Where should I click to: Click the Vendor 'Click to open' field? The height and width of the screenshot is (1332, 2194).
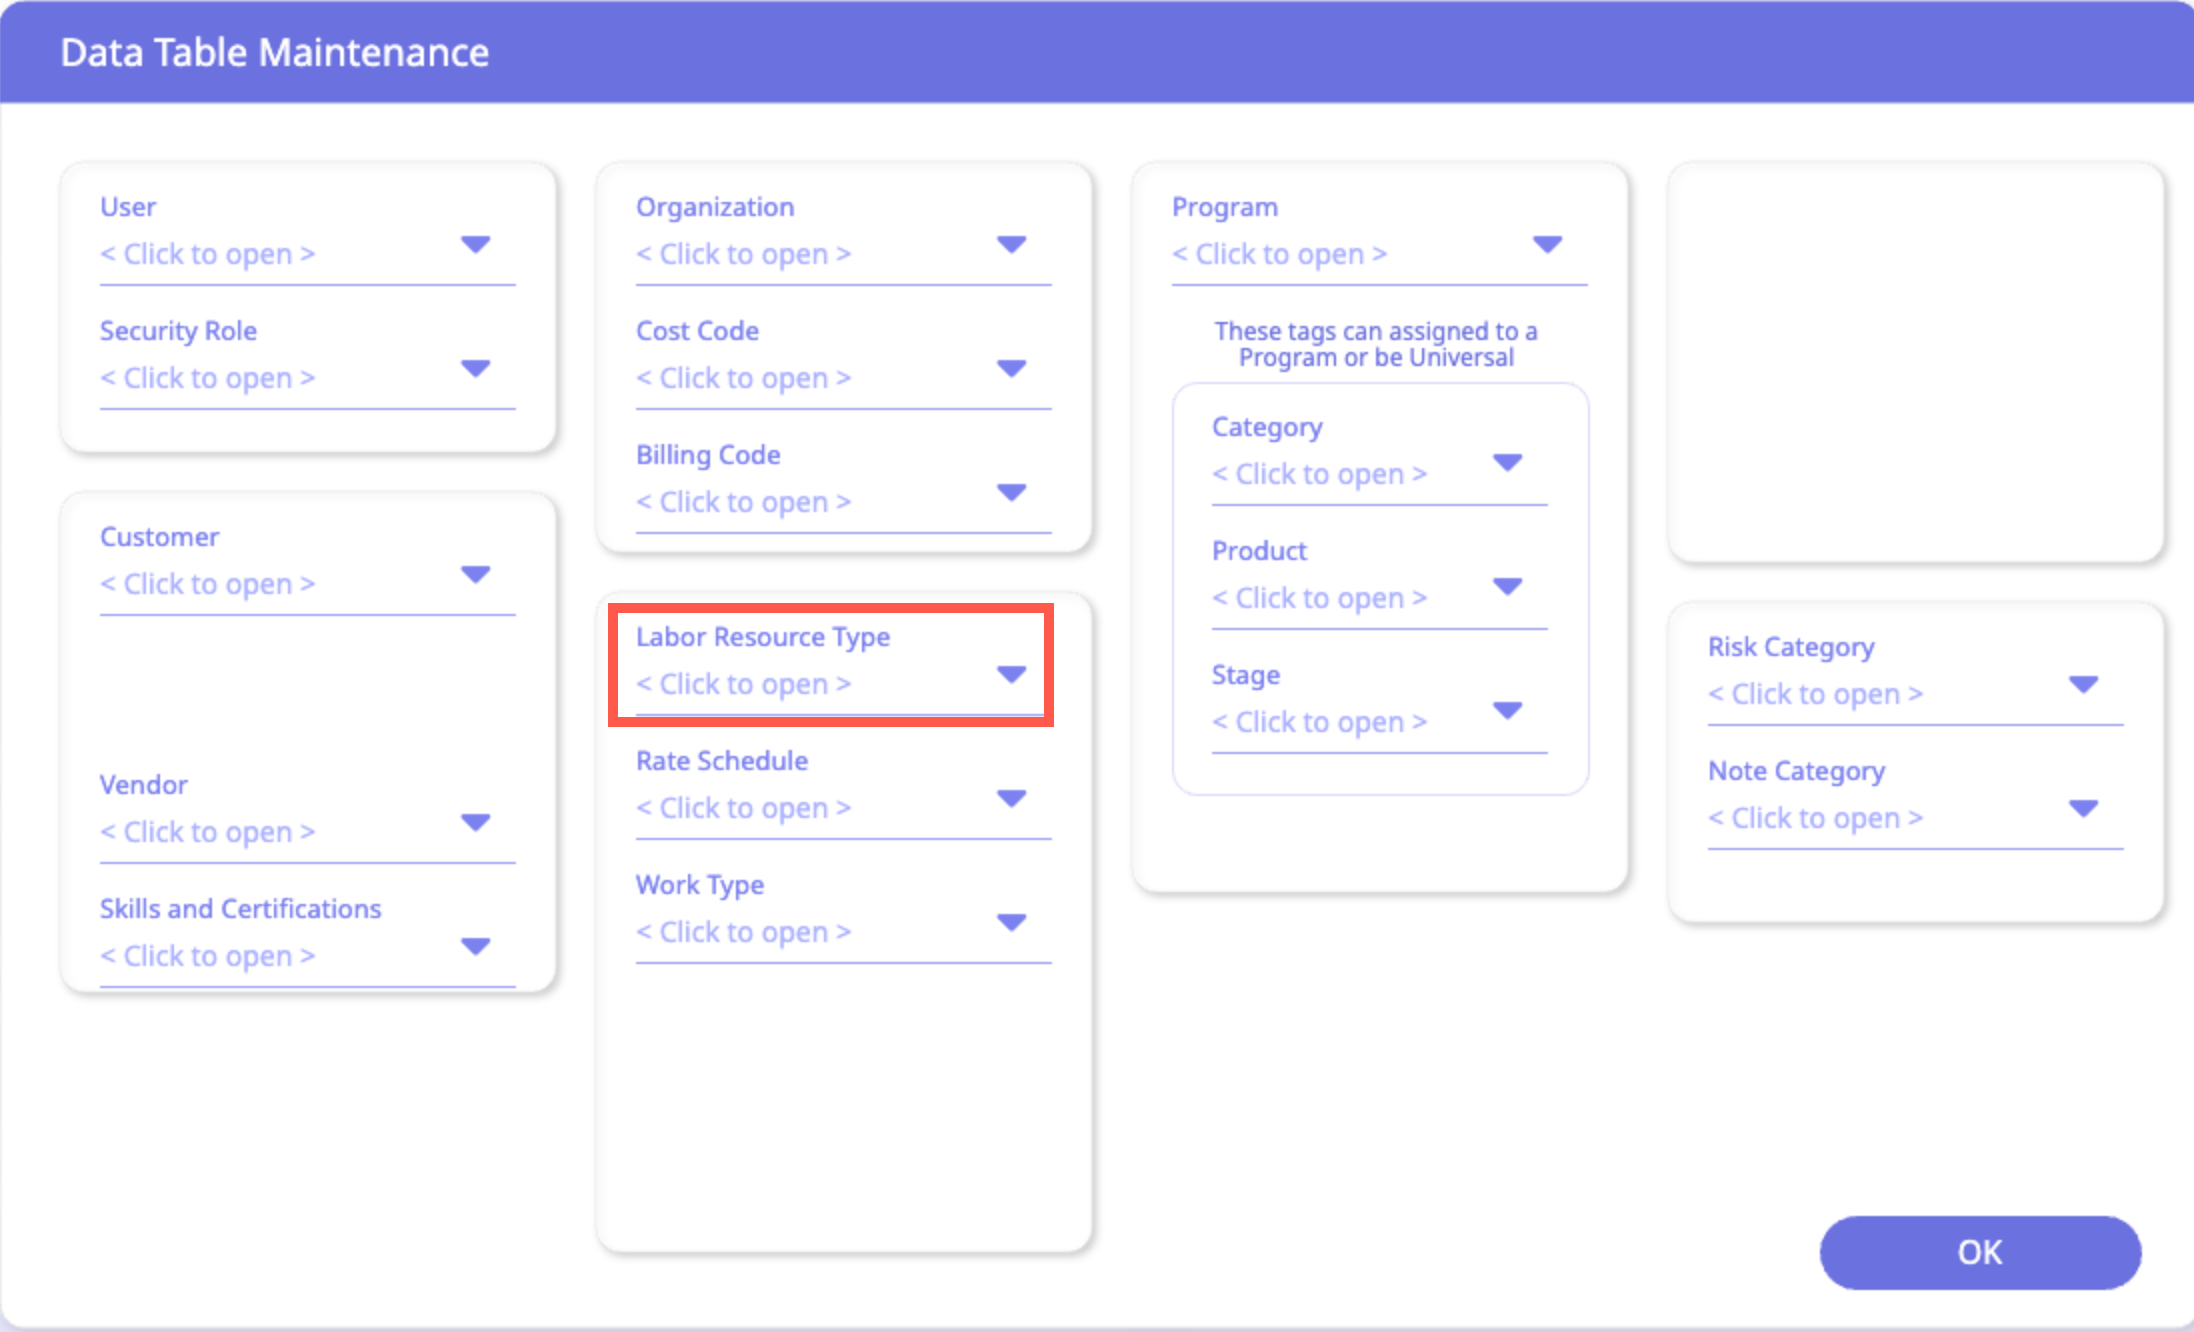coord(208,832)
